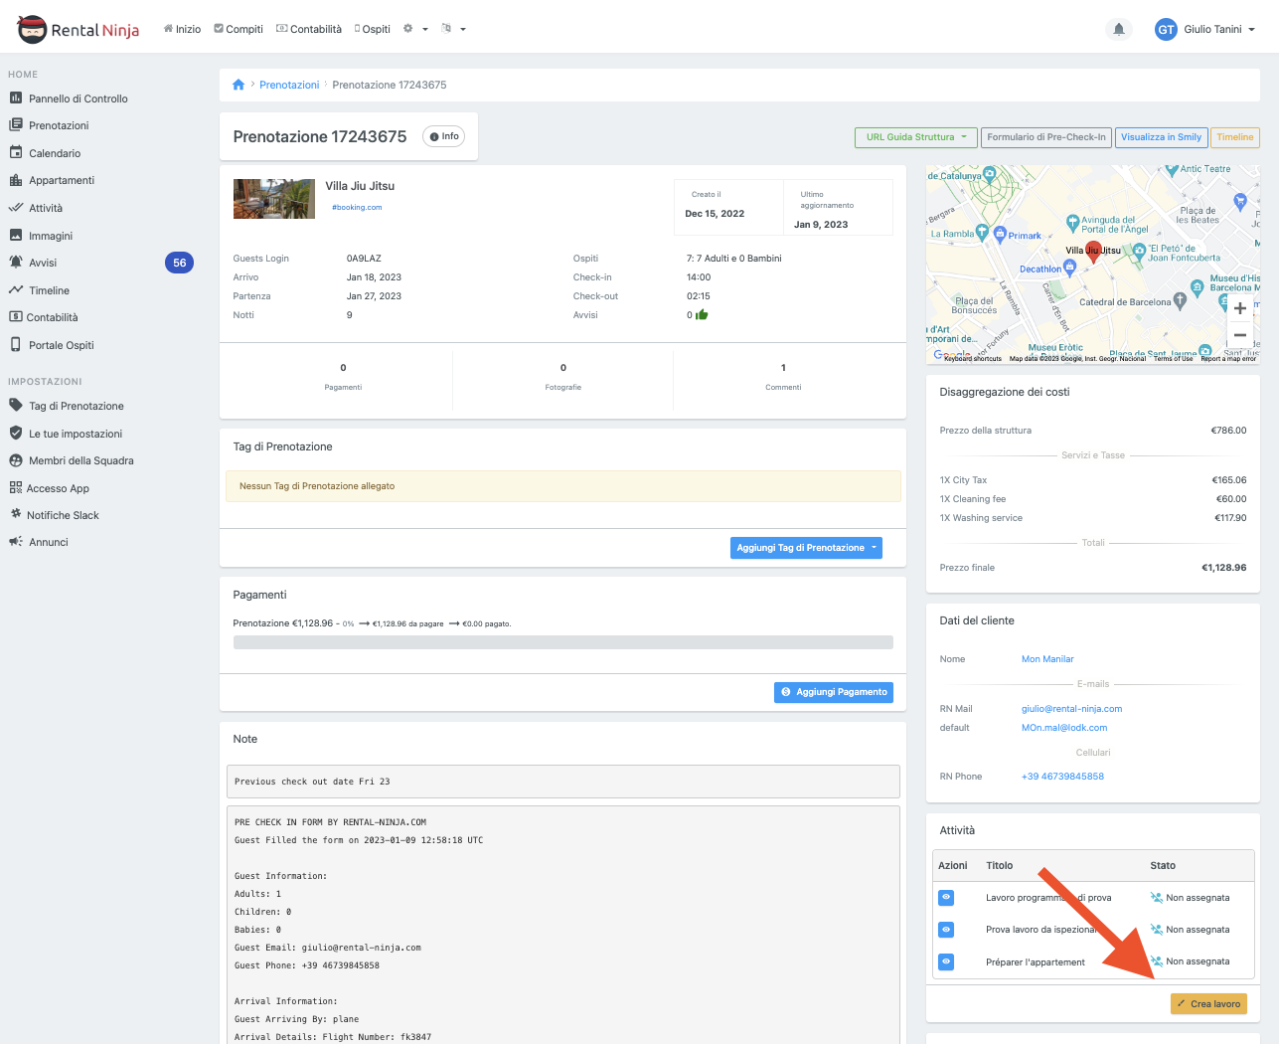Click the payment progress bar
The height and width of the screenshot is (1044, 1280).
click(x=562, y=643)
